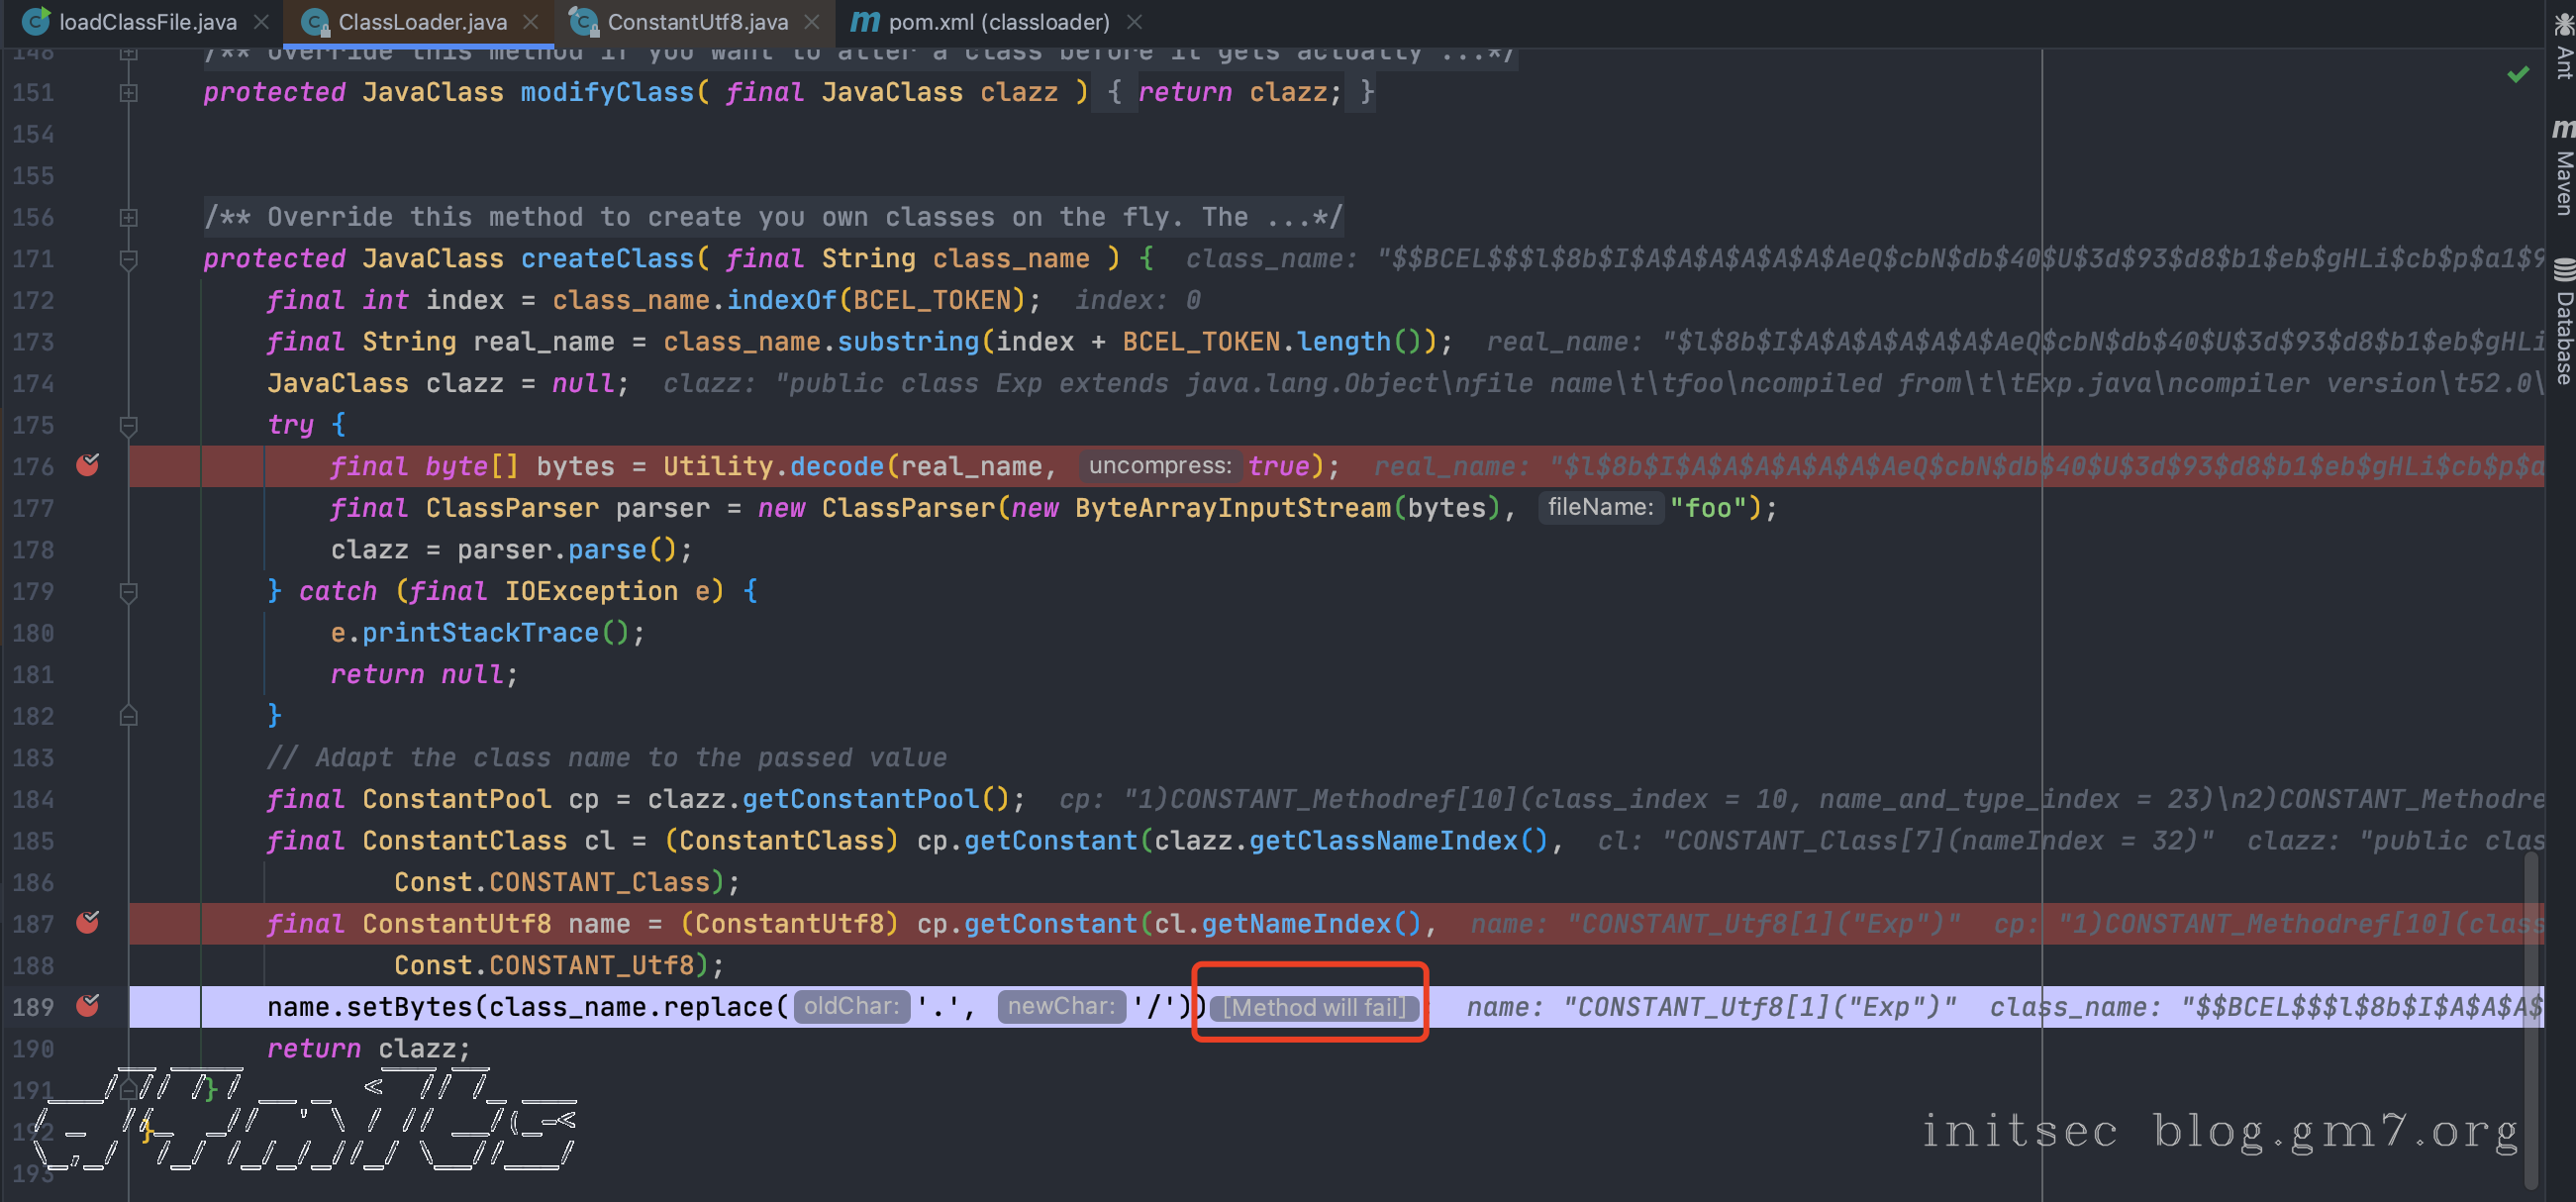Click the ClassLoader.java tab file icon
Screen dimensions: 2576x1202
(x=316, y=21)
